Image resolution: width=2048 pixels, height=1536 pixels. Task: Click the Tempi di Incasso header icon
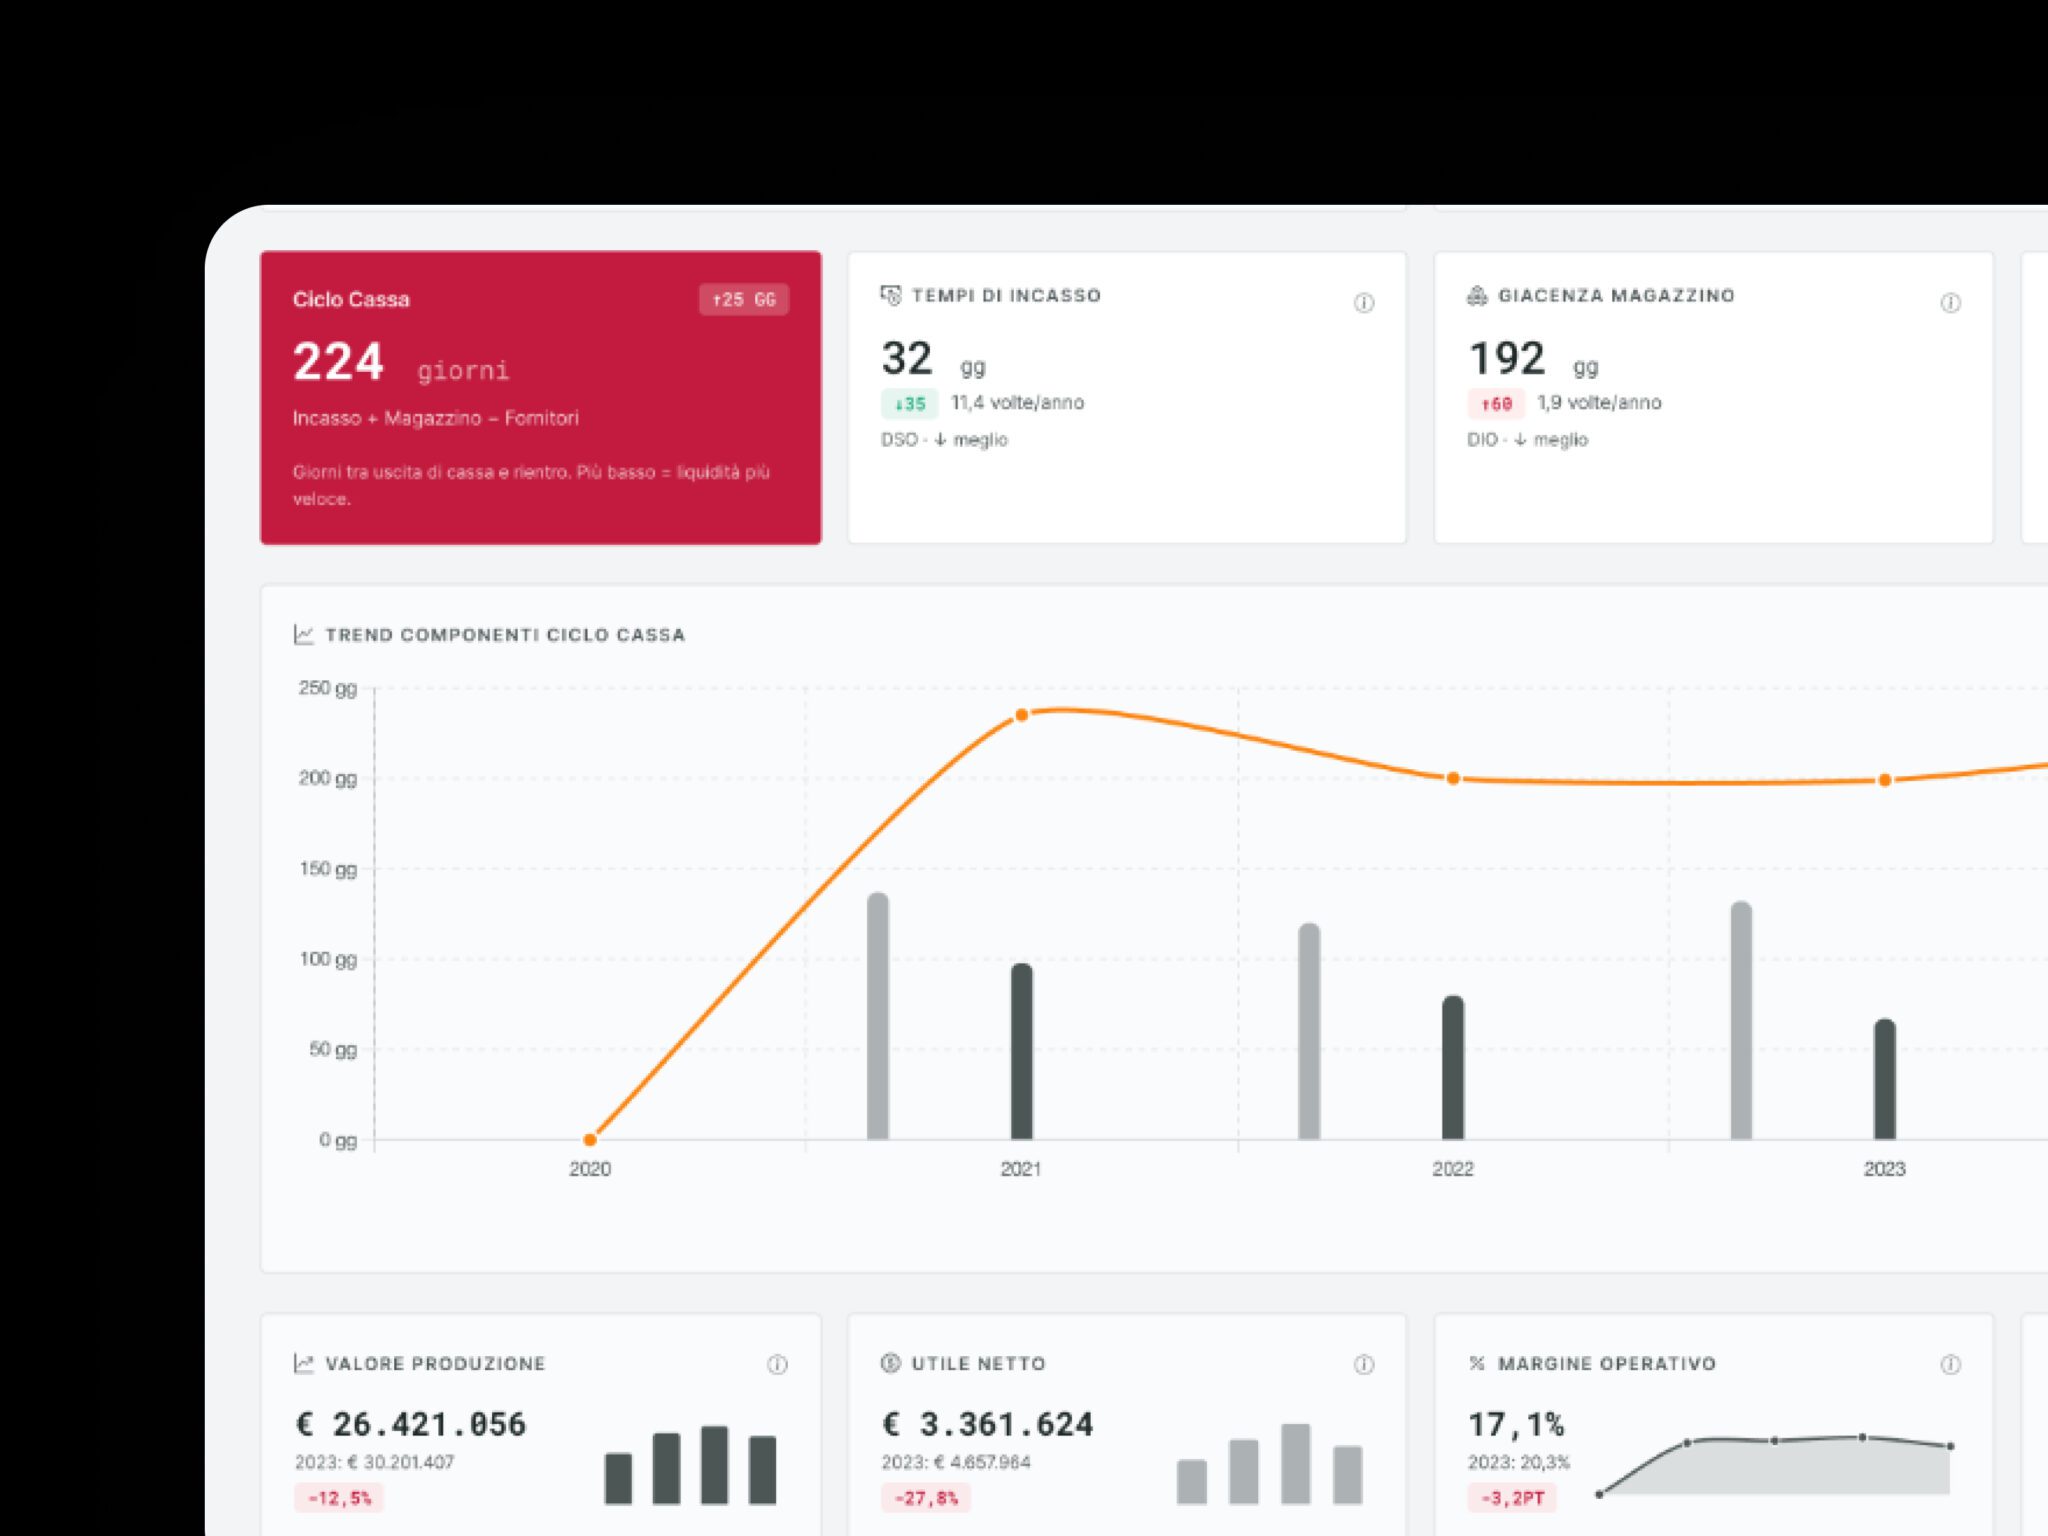coord(890,295)
